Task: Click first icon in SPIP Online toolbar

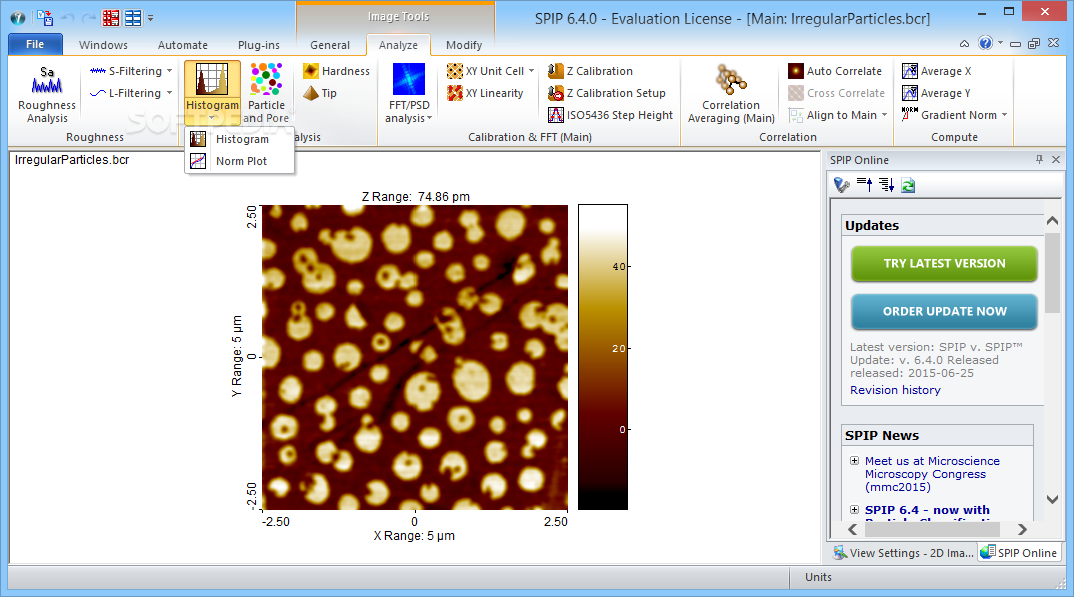Action: [x=842, y=185]
